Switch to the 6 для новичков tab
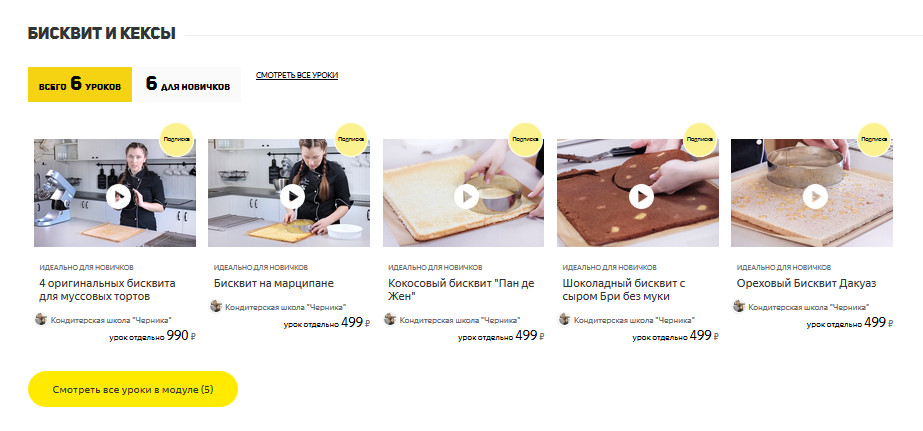This screenshot has height=431, width=923. pyautogui.click(x=187, y=84)
